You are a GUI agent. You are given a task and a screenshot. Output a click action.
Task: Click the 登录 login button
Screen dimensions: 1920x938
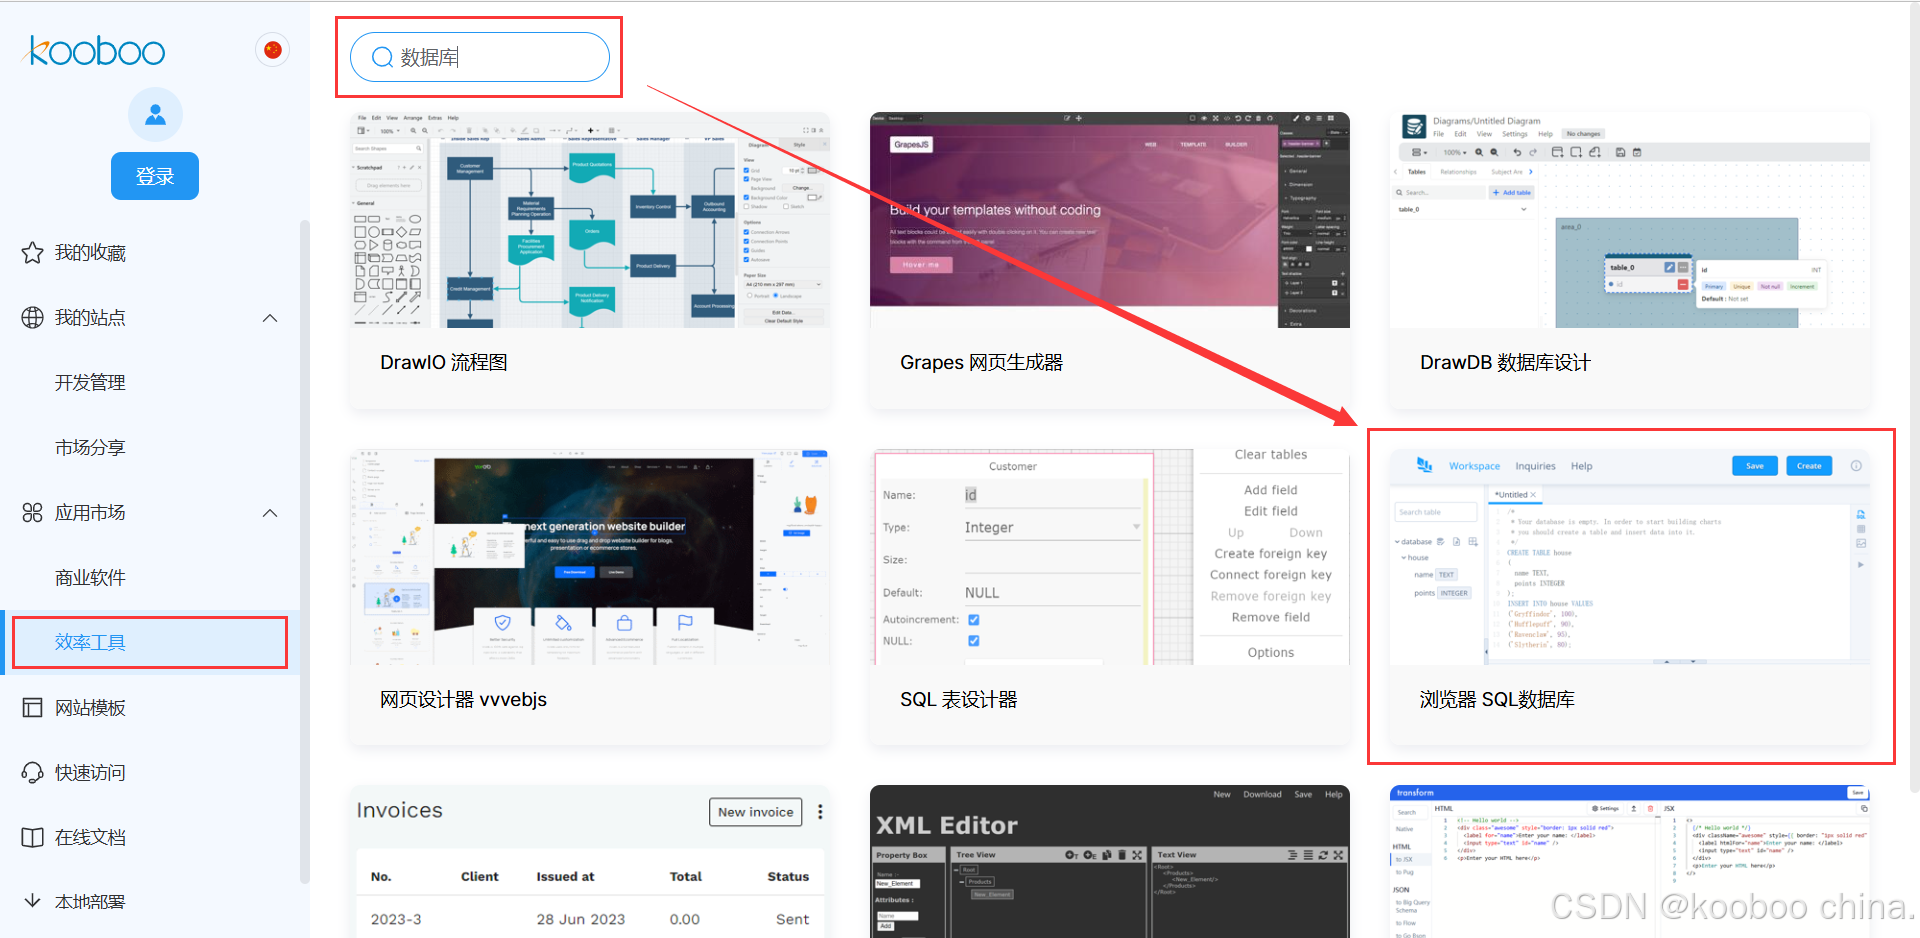tap(155, 176)
